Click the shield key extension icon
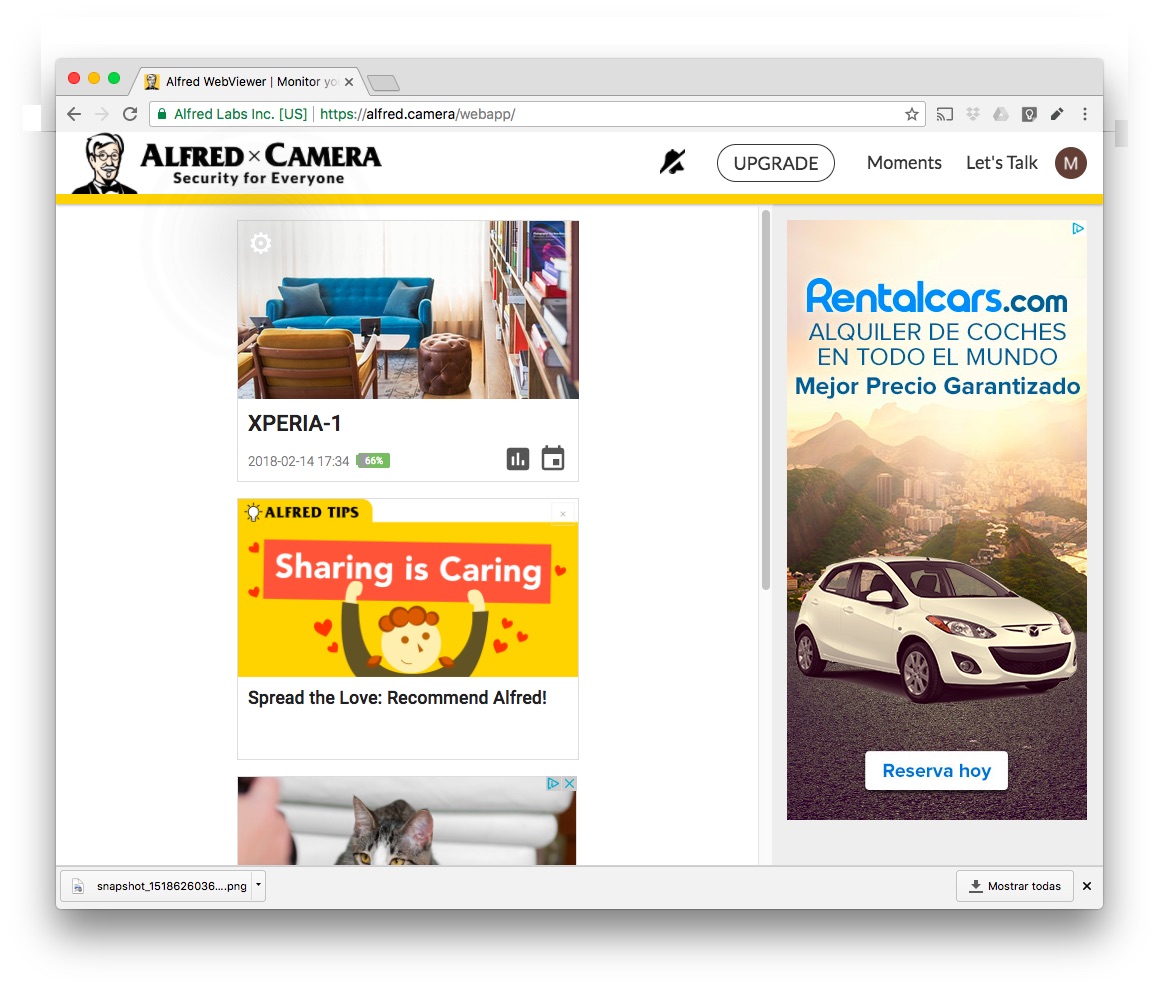The image size is (1159, 989). pyautogui.click(x=1029, y=114)
